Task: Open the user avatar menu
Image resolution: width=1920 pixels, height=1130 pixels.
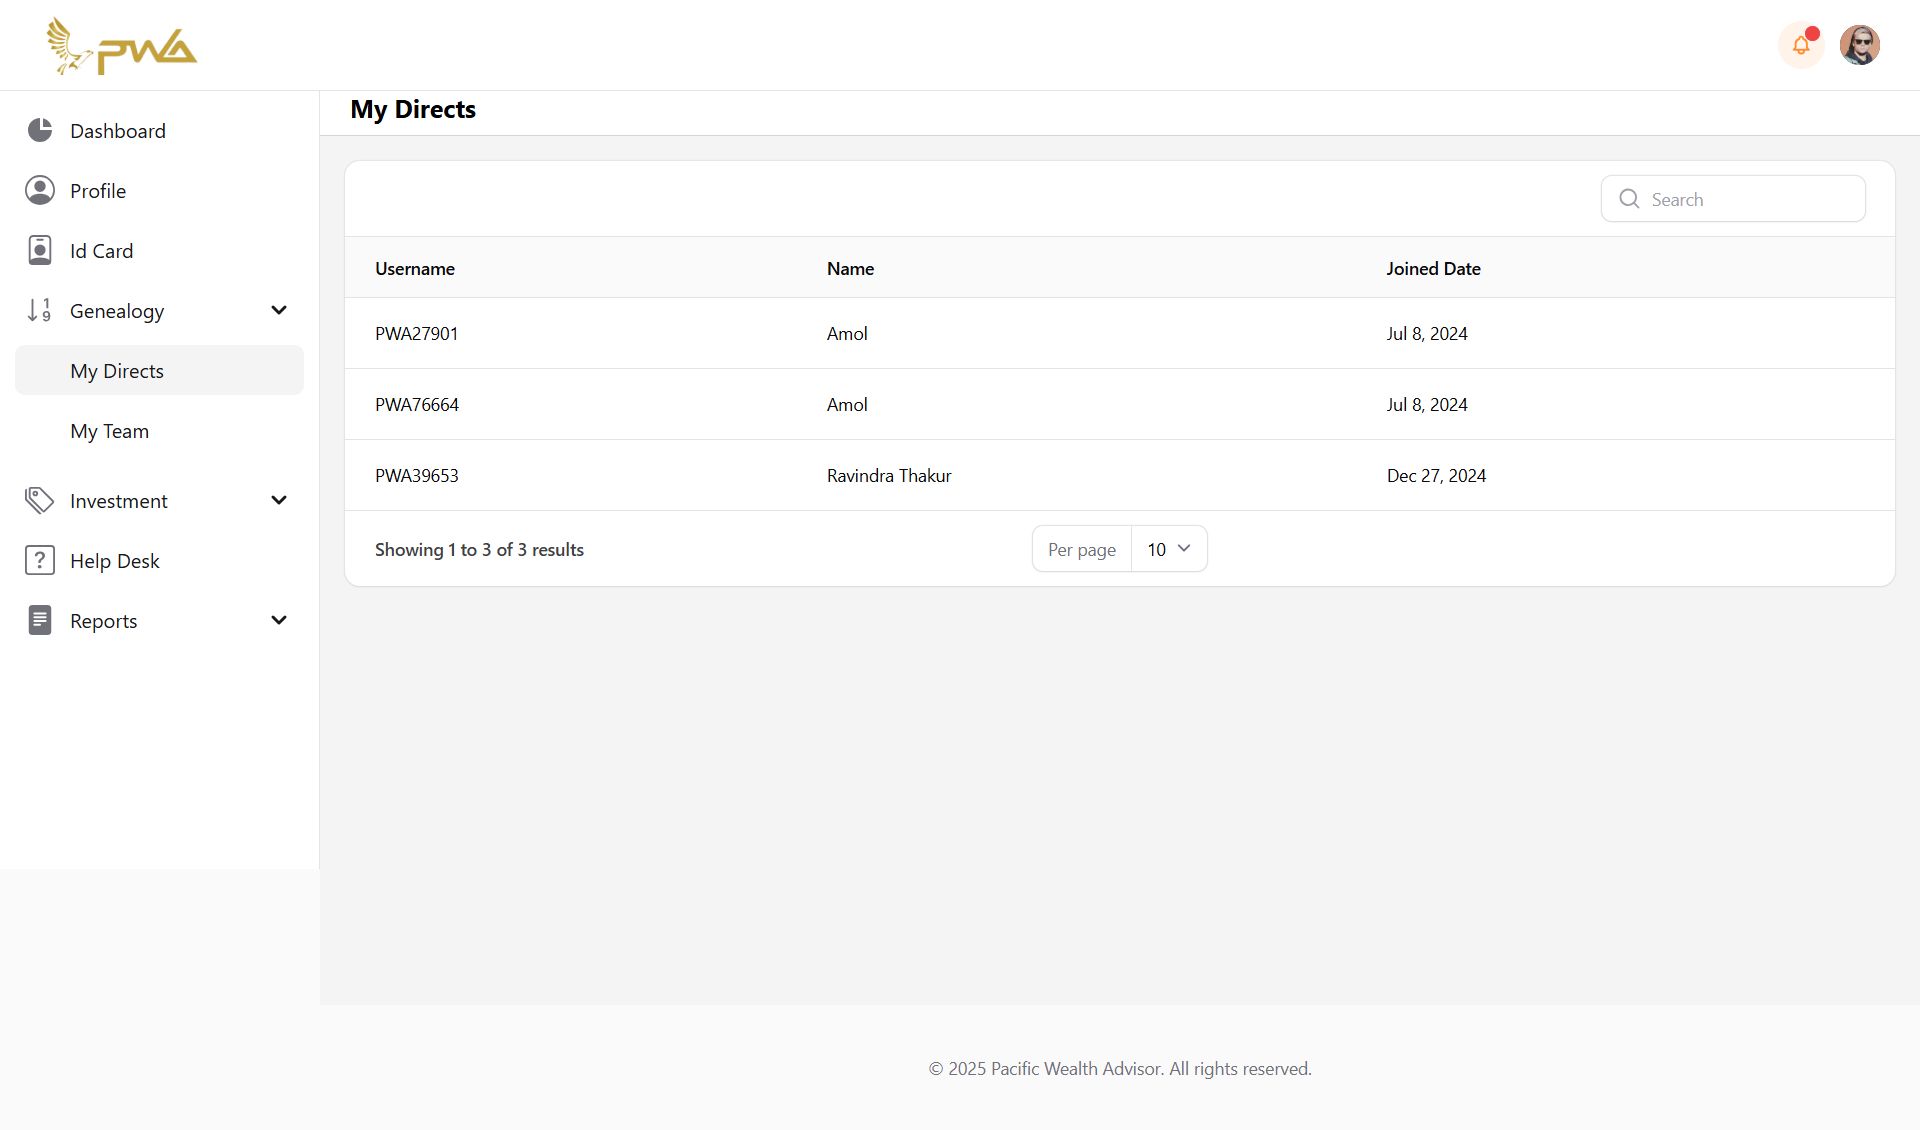Action: (1859, 45)
